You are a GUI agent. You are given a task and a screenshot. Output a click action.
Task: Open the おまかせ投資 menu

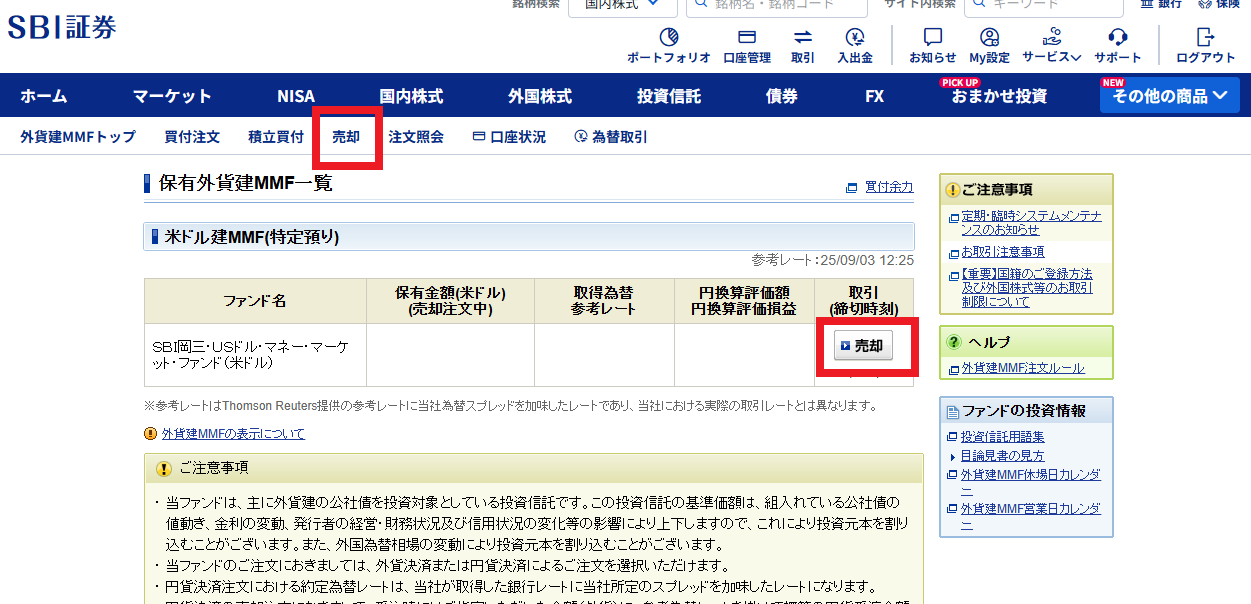pyautogui.click(x=1000, y=96)
